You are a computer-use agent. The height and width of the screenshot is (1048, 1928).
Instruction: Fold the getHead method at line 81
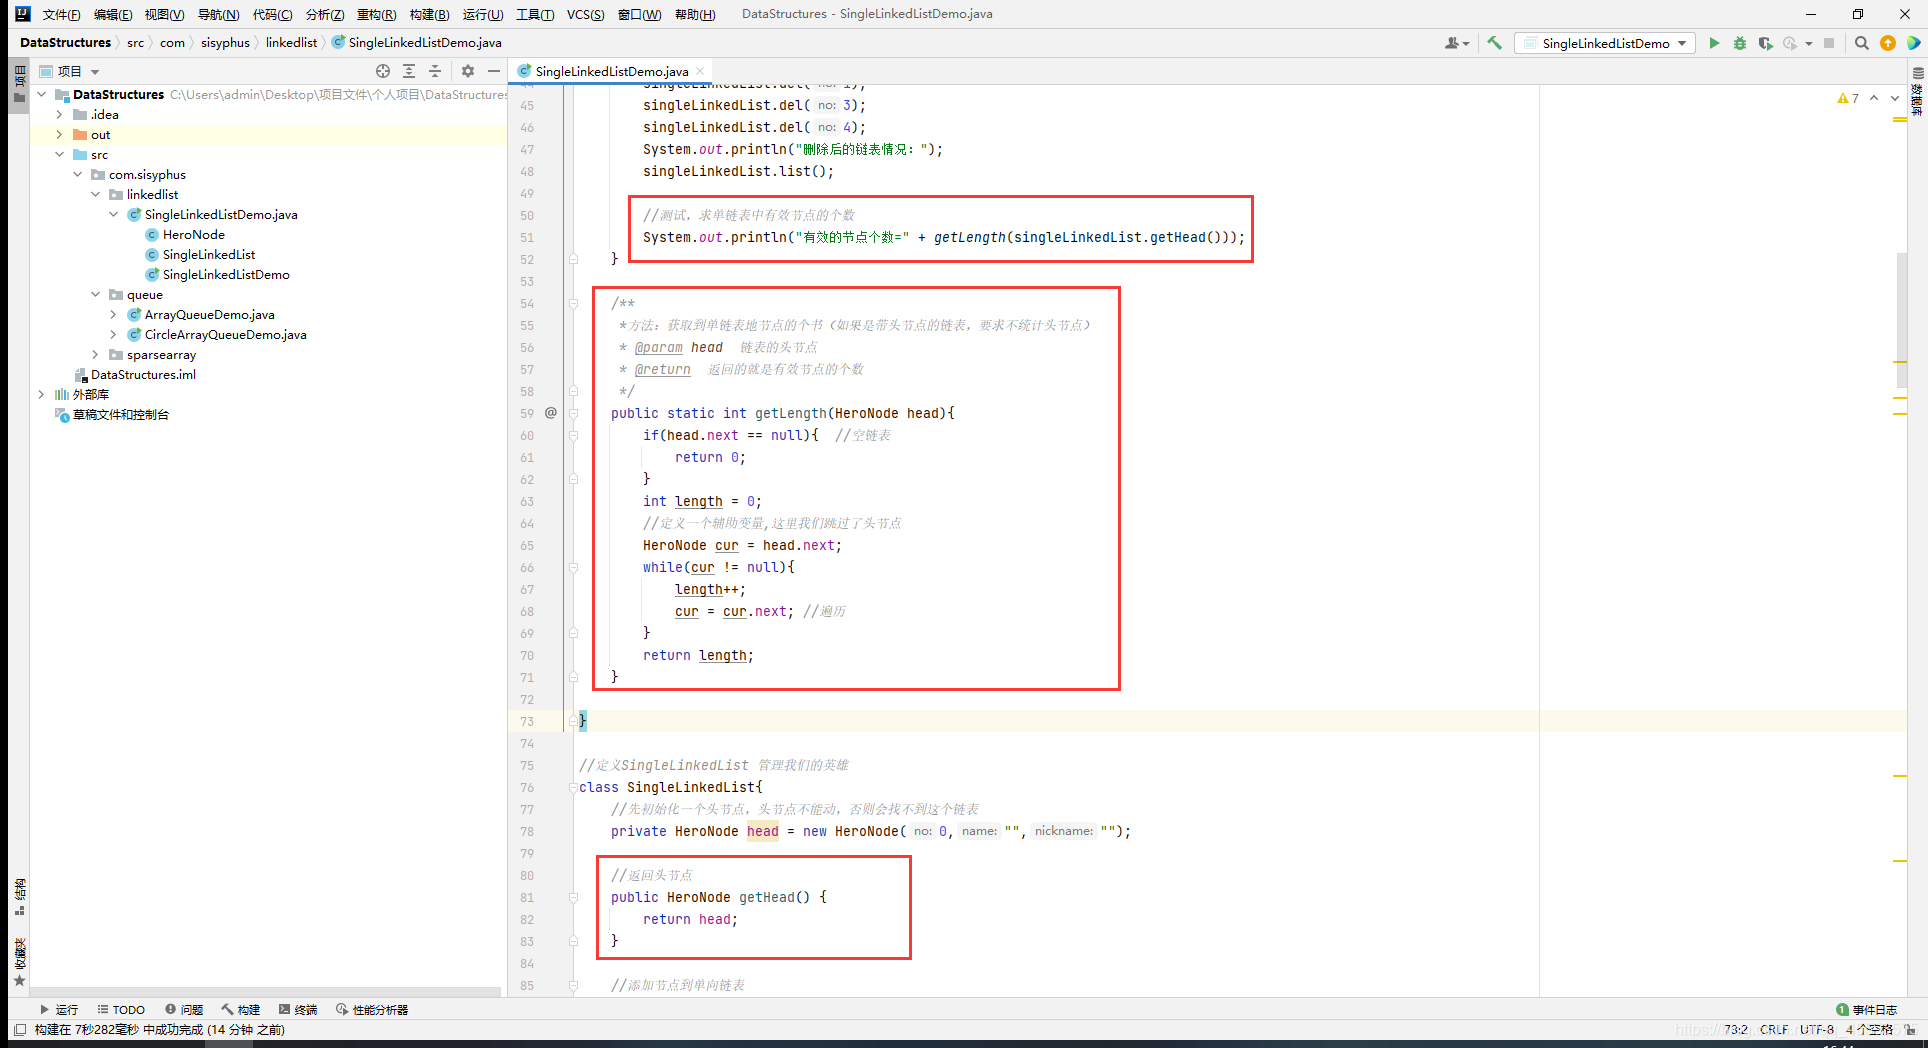tap(574, 897)
